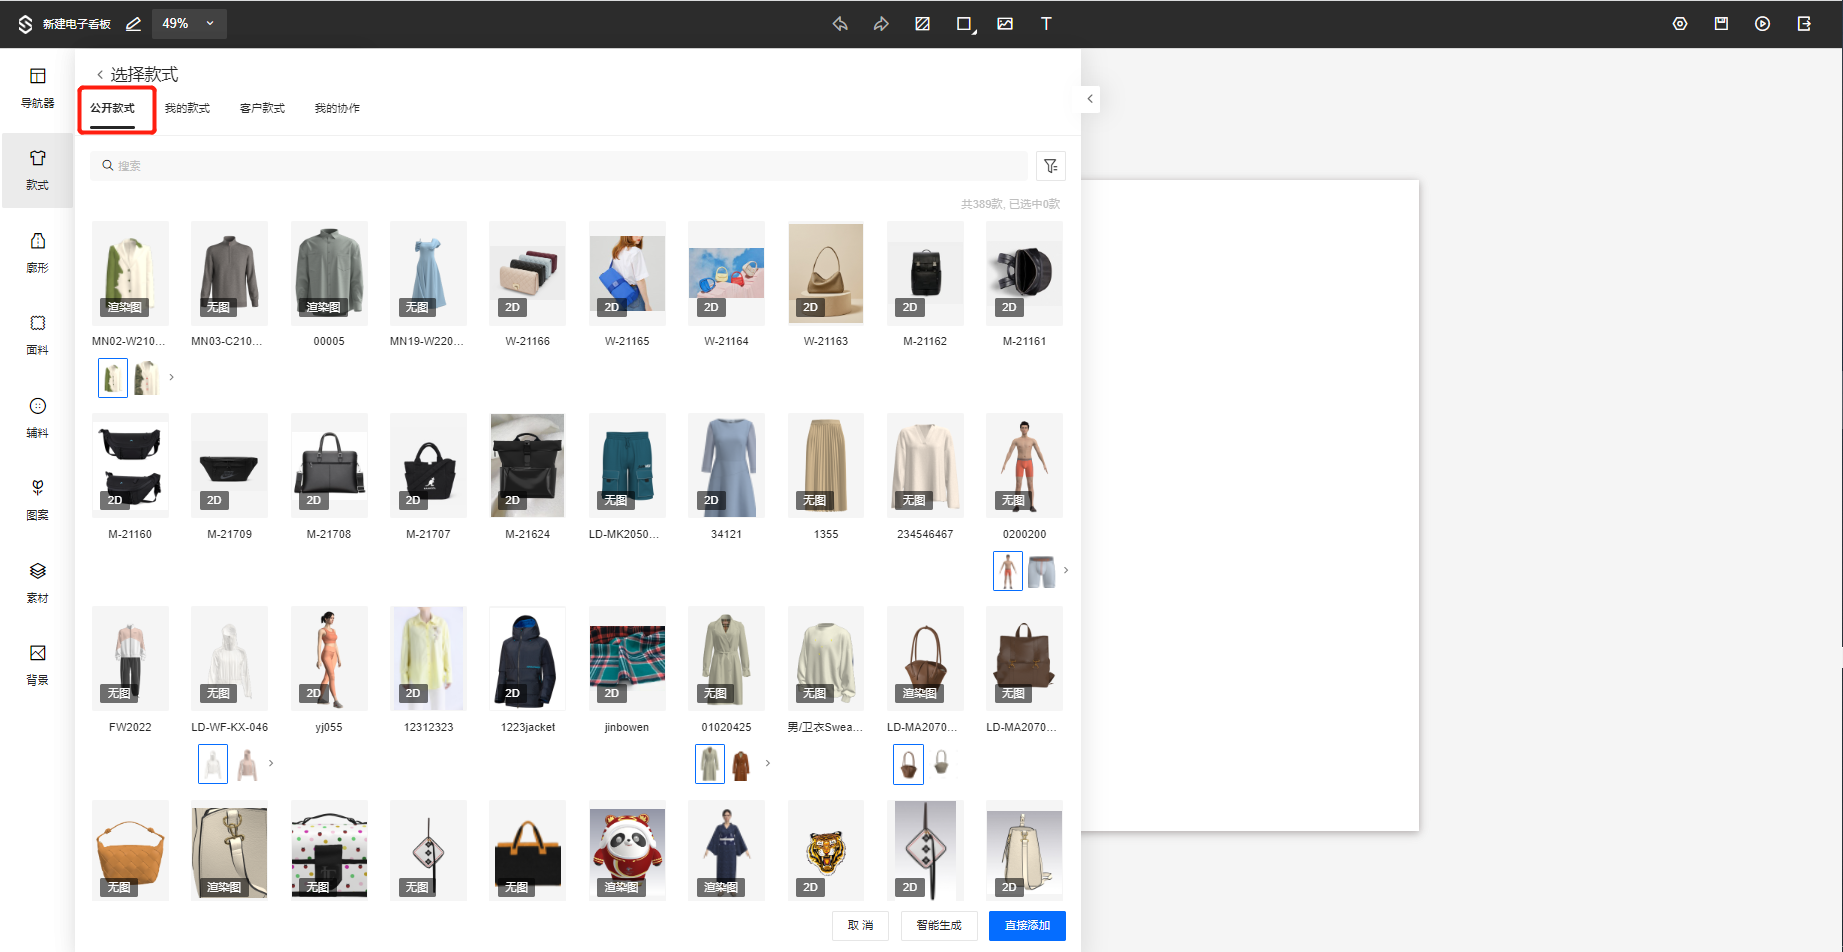Viewport: 1843px width, 952px height.
Task: Switch to the 客户款式 tab
Action: point(262,108)
